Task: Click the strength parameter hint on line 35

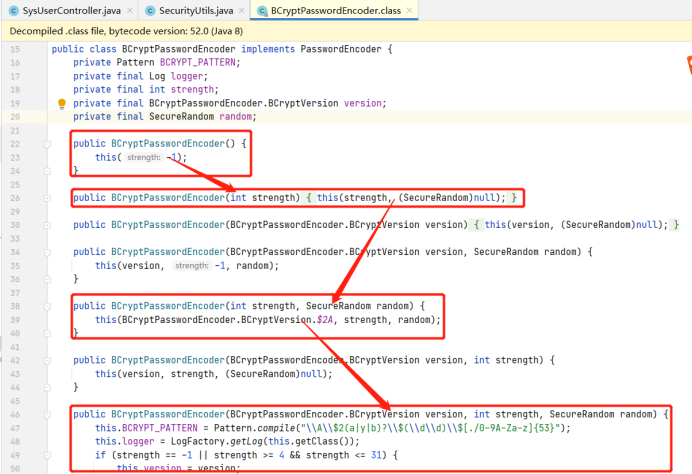Action: [x=192, y=266]
